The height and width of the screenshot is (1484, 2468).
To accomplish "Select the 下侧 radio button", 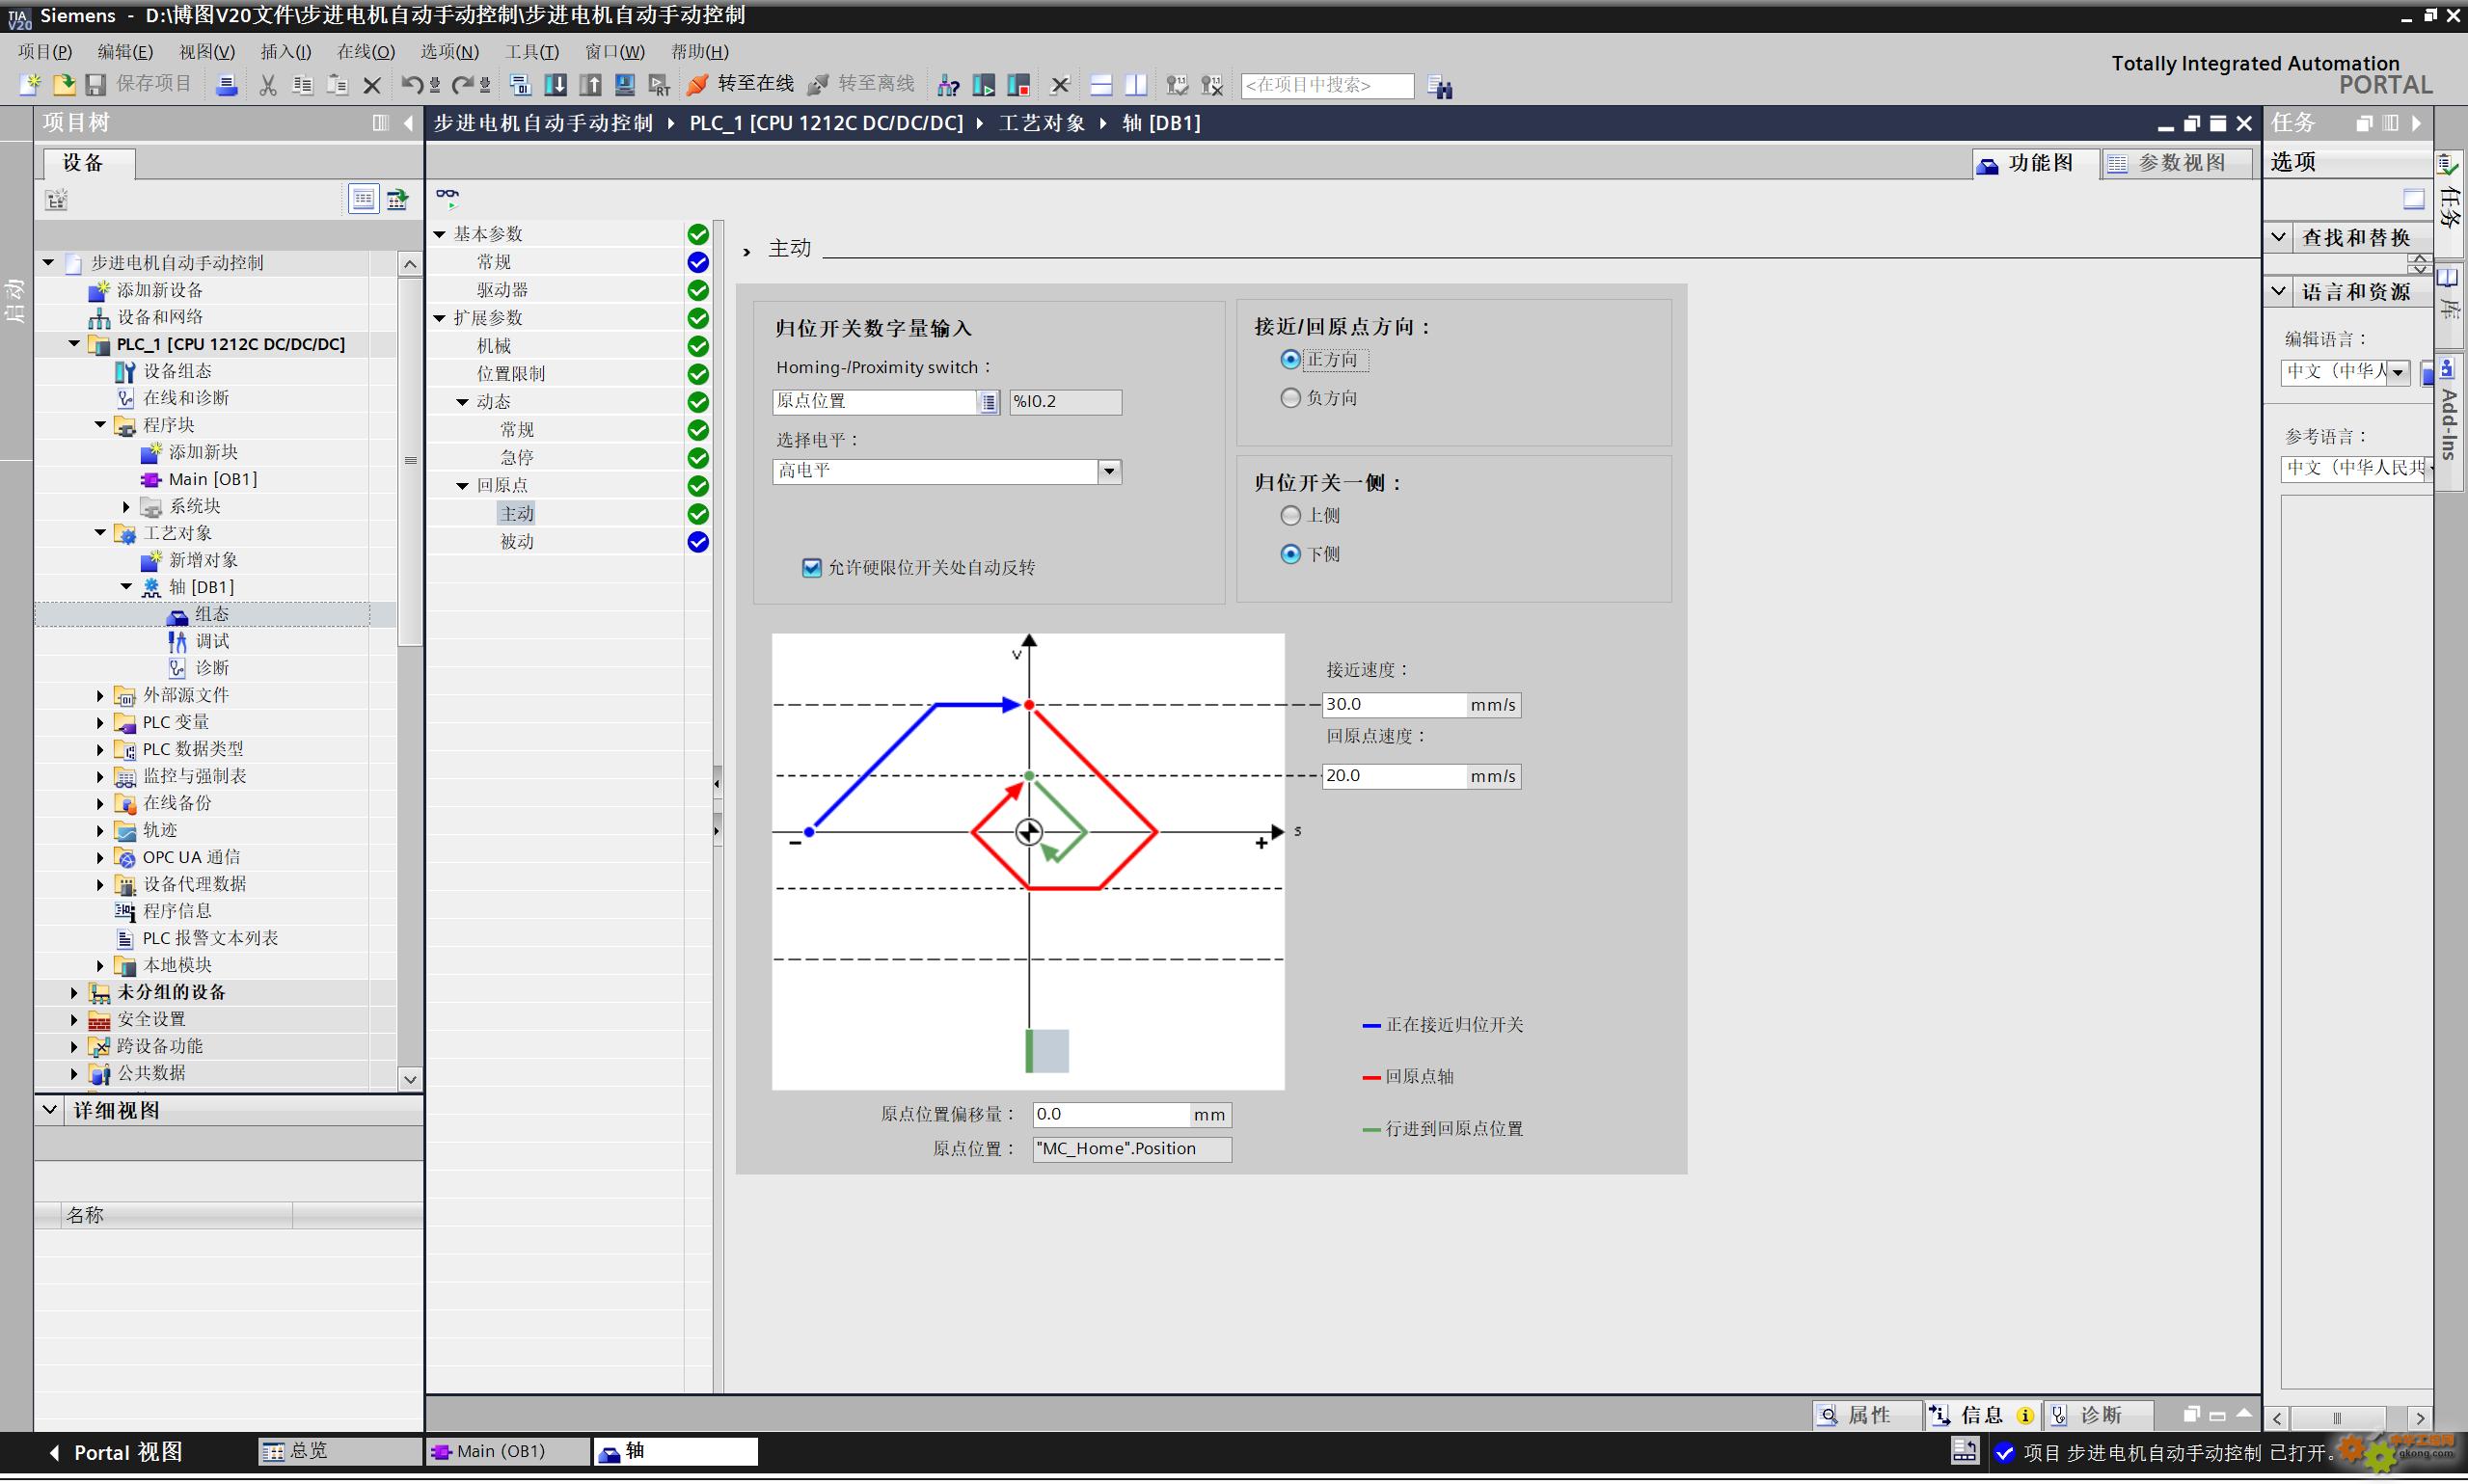I will point(1290,554).
